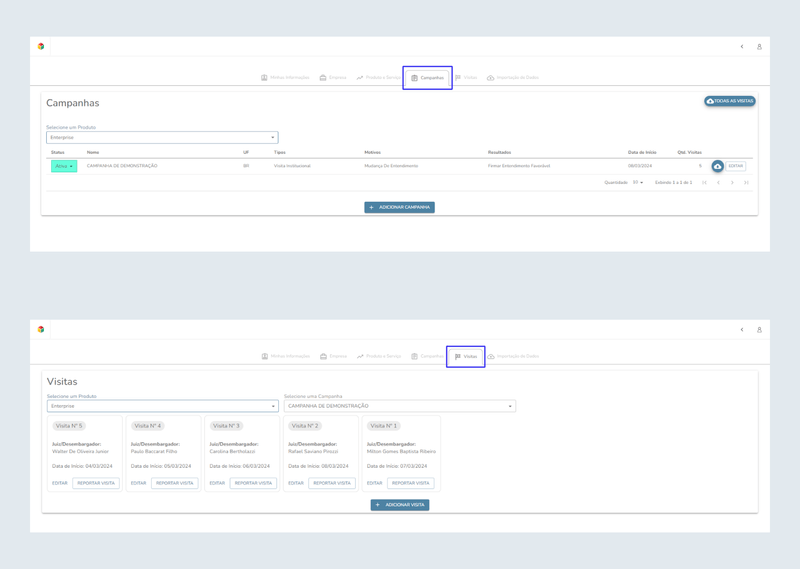Click EDITAR on the Visita Nº 4 card

pyautogui.click(x=138, y=483)
